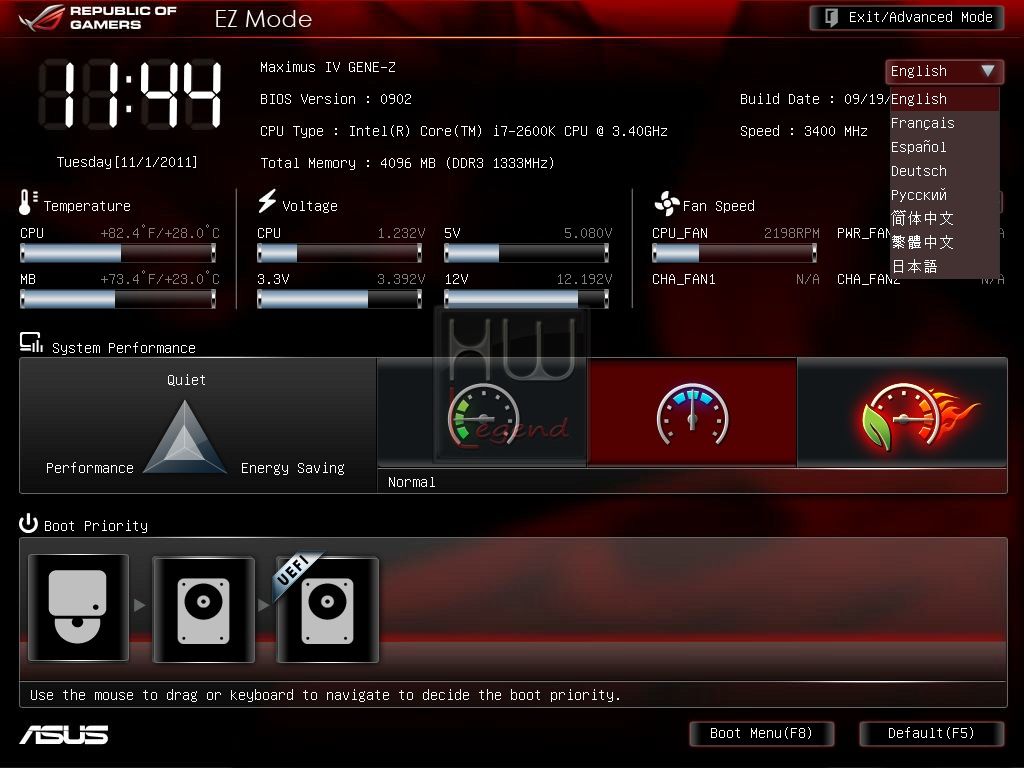Click the lightning bolt Voltage icon
Viewport: 1024px width, 768px height.
[267, 201]
